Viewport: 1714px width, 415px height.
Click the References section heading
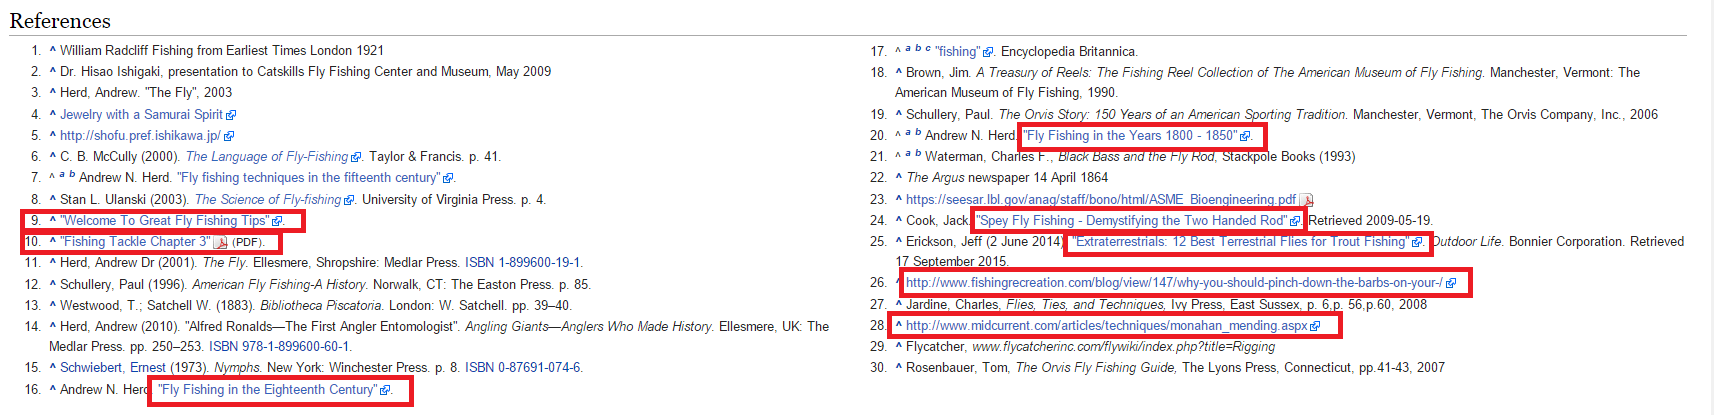[60, 21]
